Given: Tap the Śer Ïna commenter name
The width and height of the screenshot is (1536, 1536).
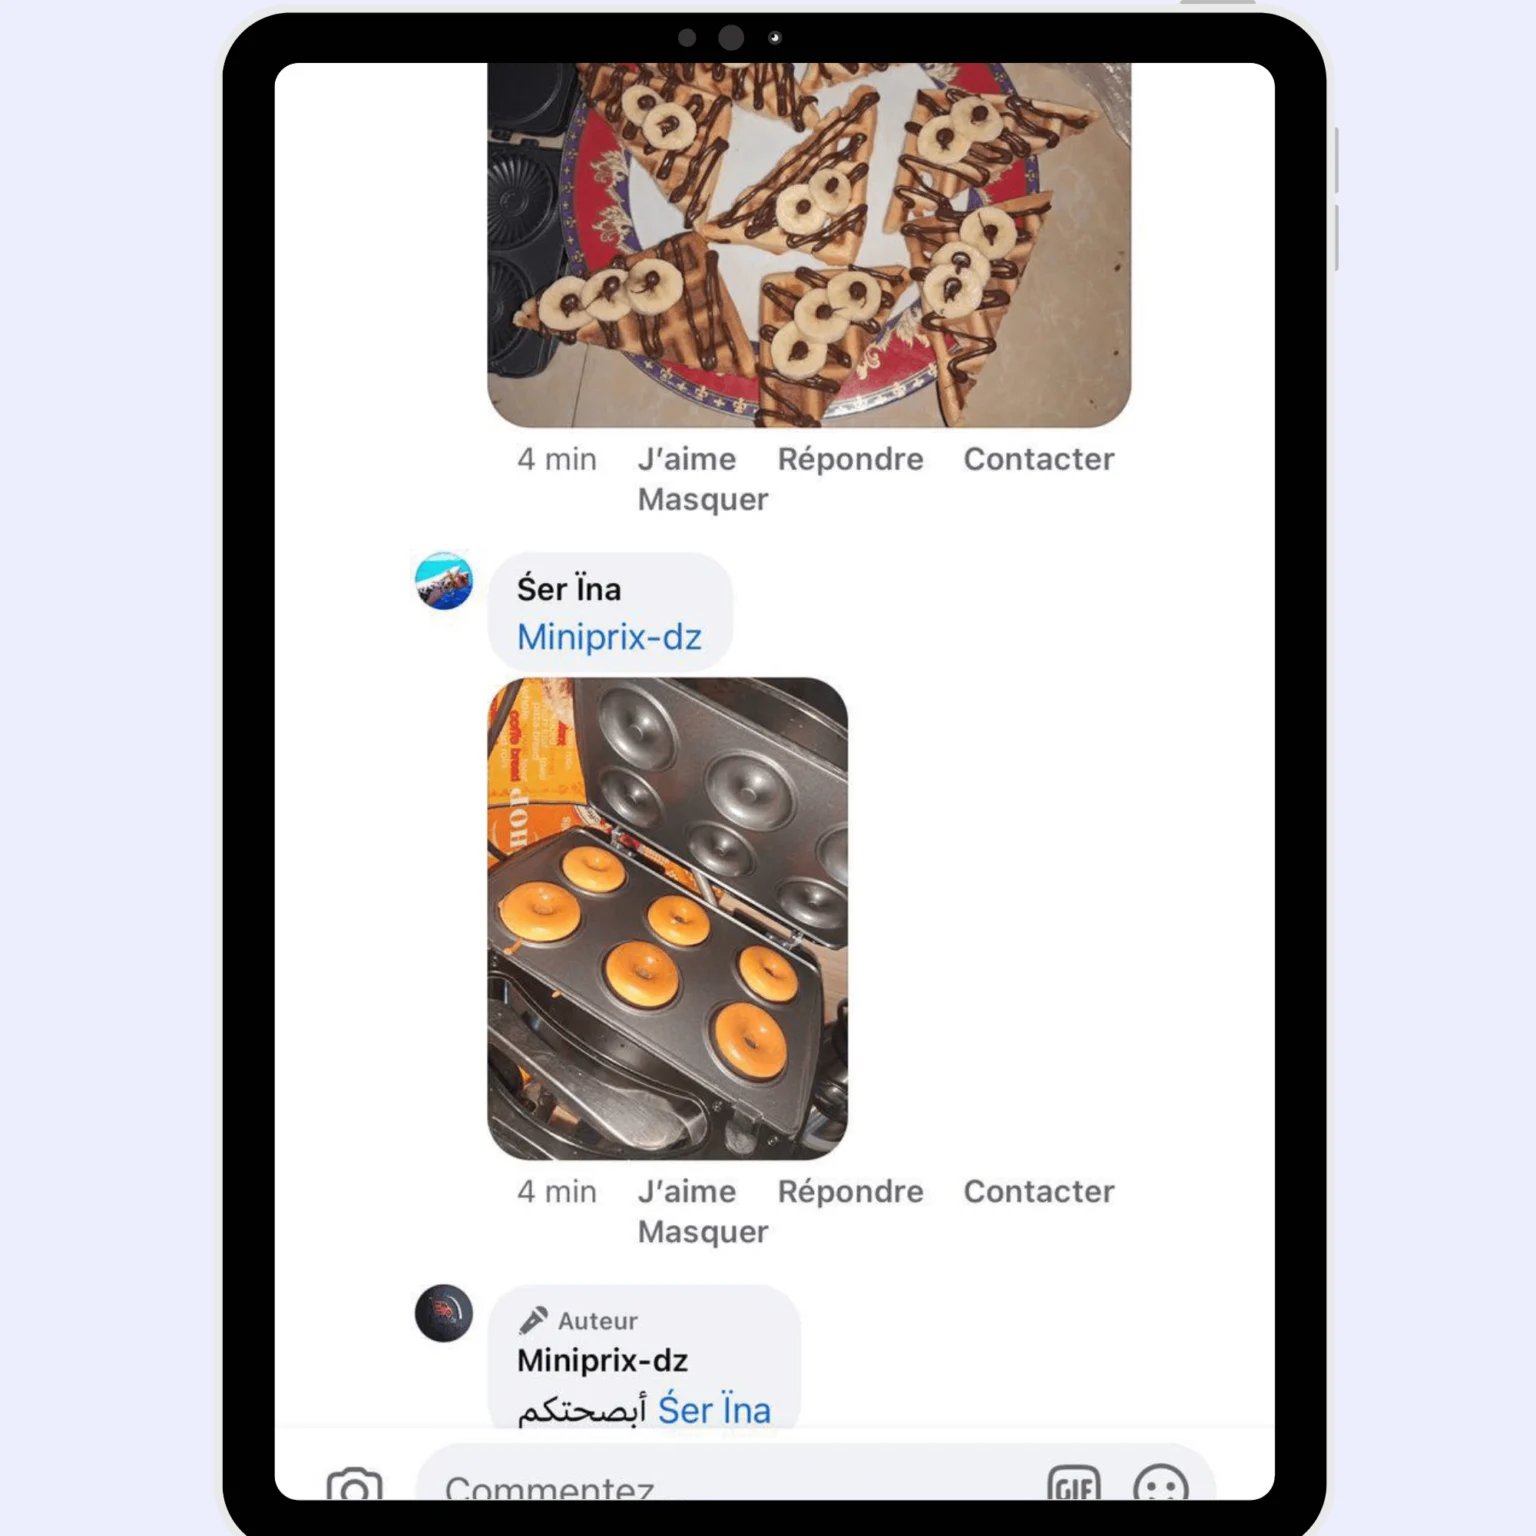Looking at the screenshot, I should click(569, 589).
